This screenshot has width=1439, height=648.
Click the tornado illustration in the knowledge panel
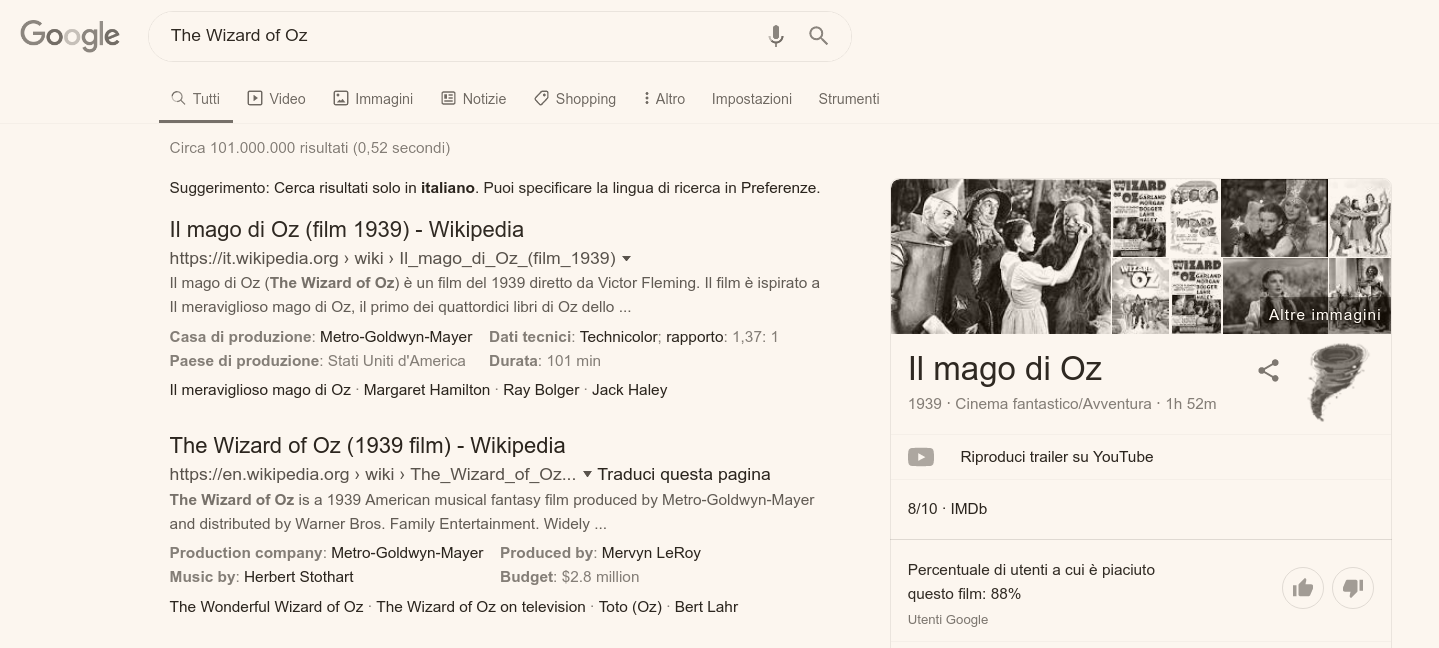coord(1340,381)
